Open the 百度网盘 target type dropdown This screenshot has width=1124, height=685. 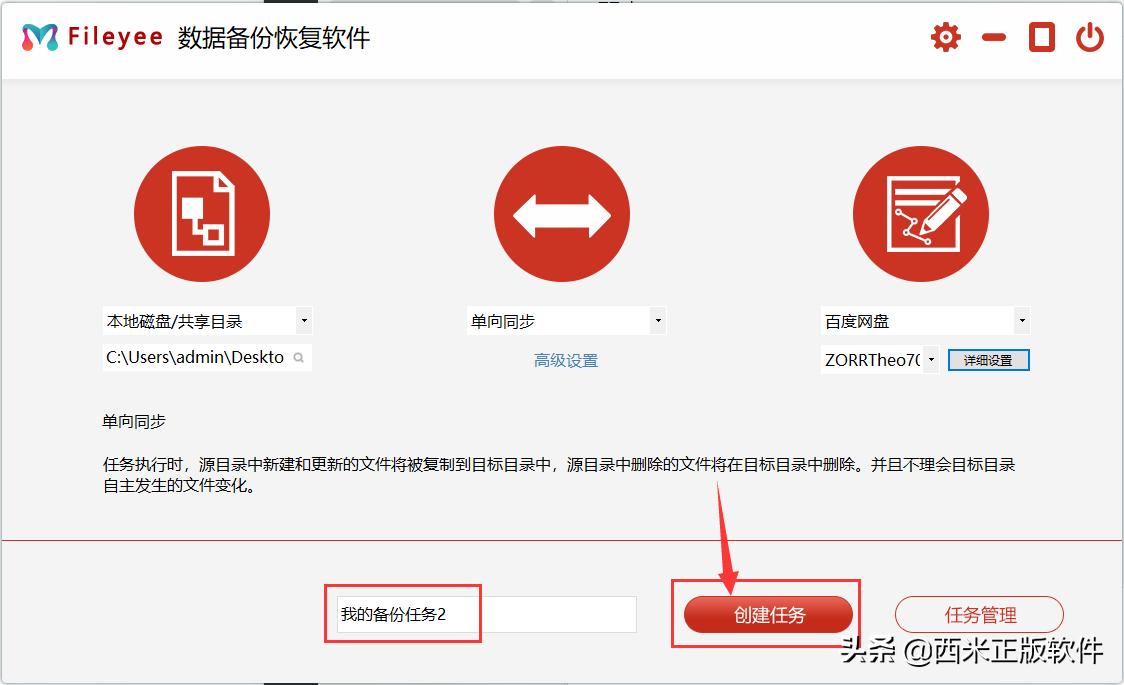click(1021, 320)
